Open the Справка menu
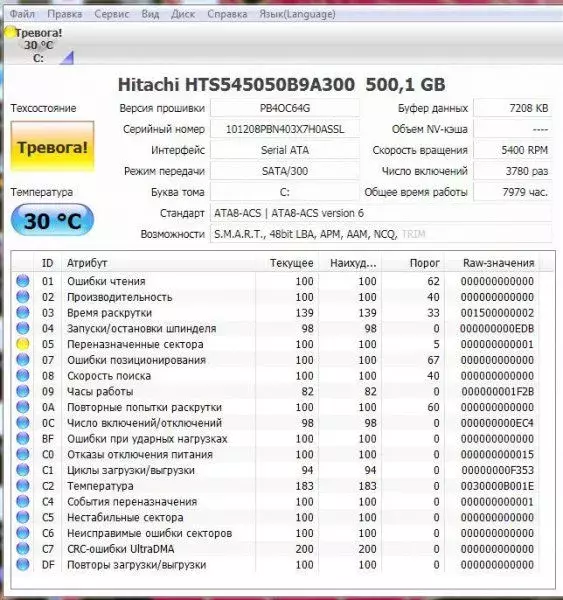Viewport: 563px width, 600px height. pyautogui.click(x=227, y=14)
